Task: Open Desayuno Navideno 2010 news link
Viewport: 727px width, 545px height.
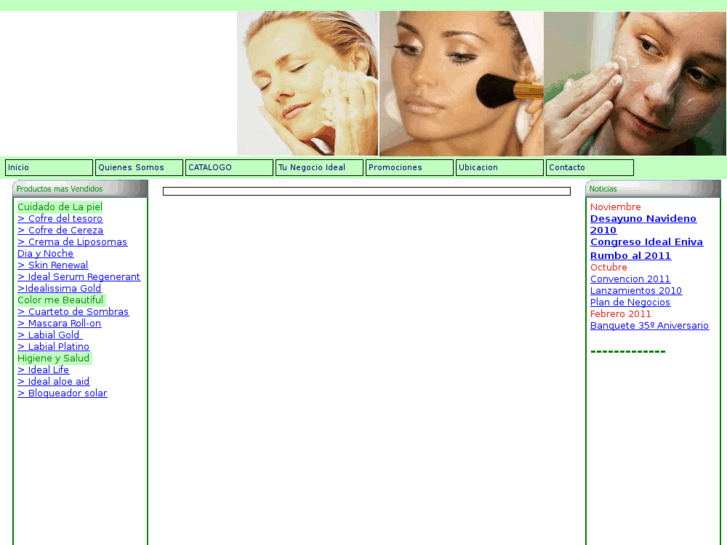Action: pos(643,224)
